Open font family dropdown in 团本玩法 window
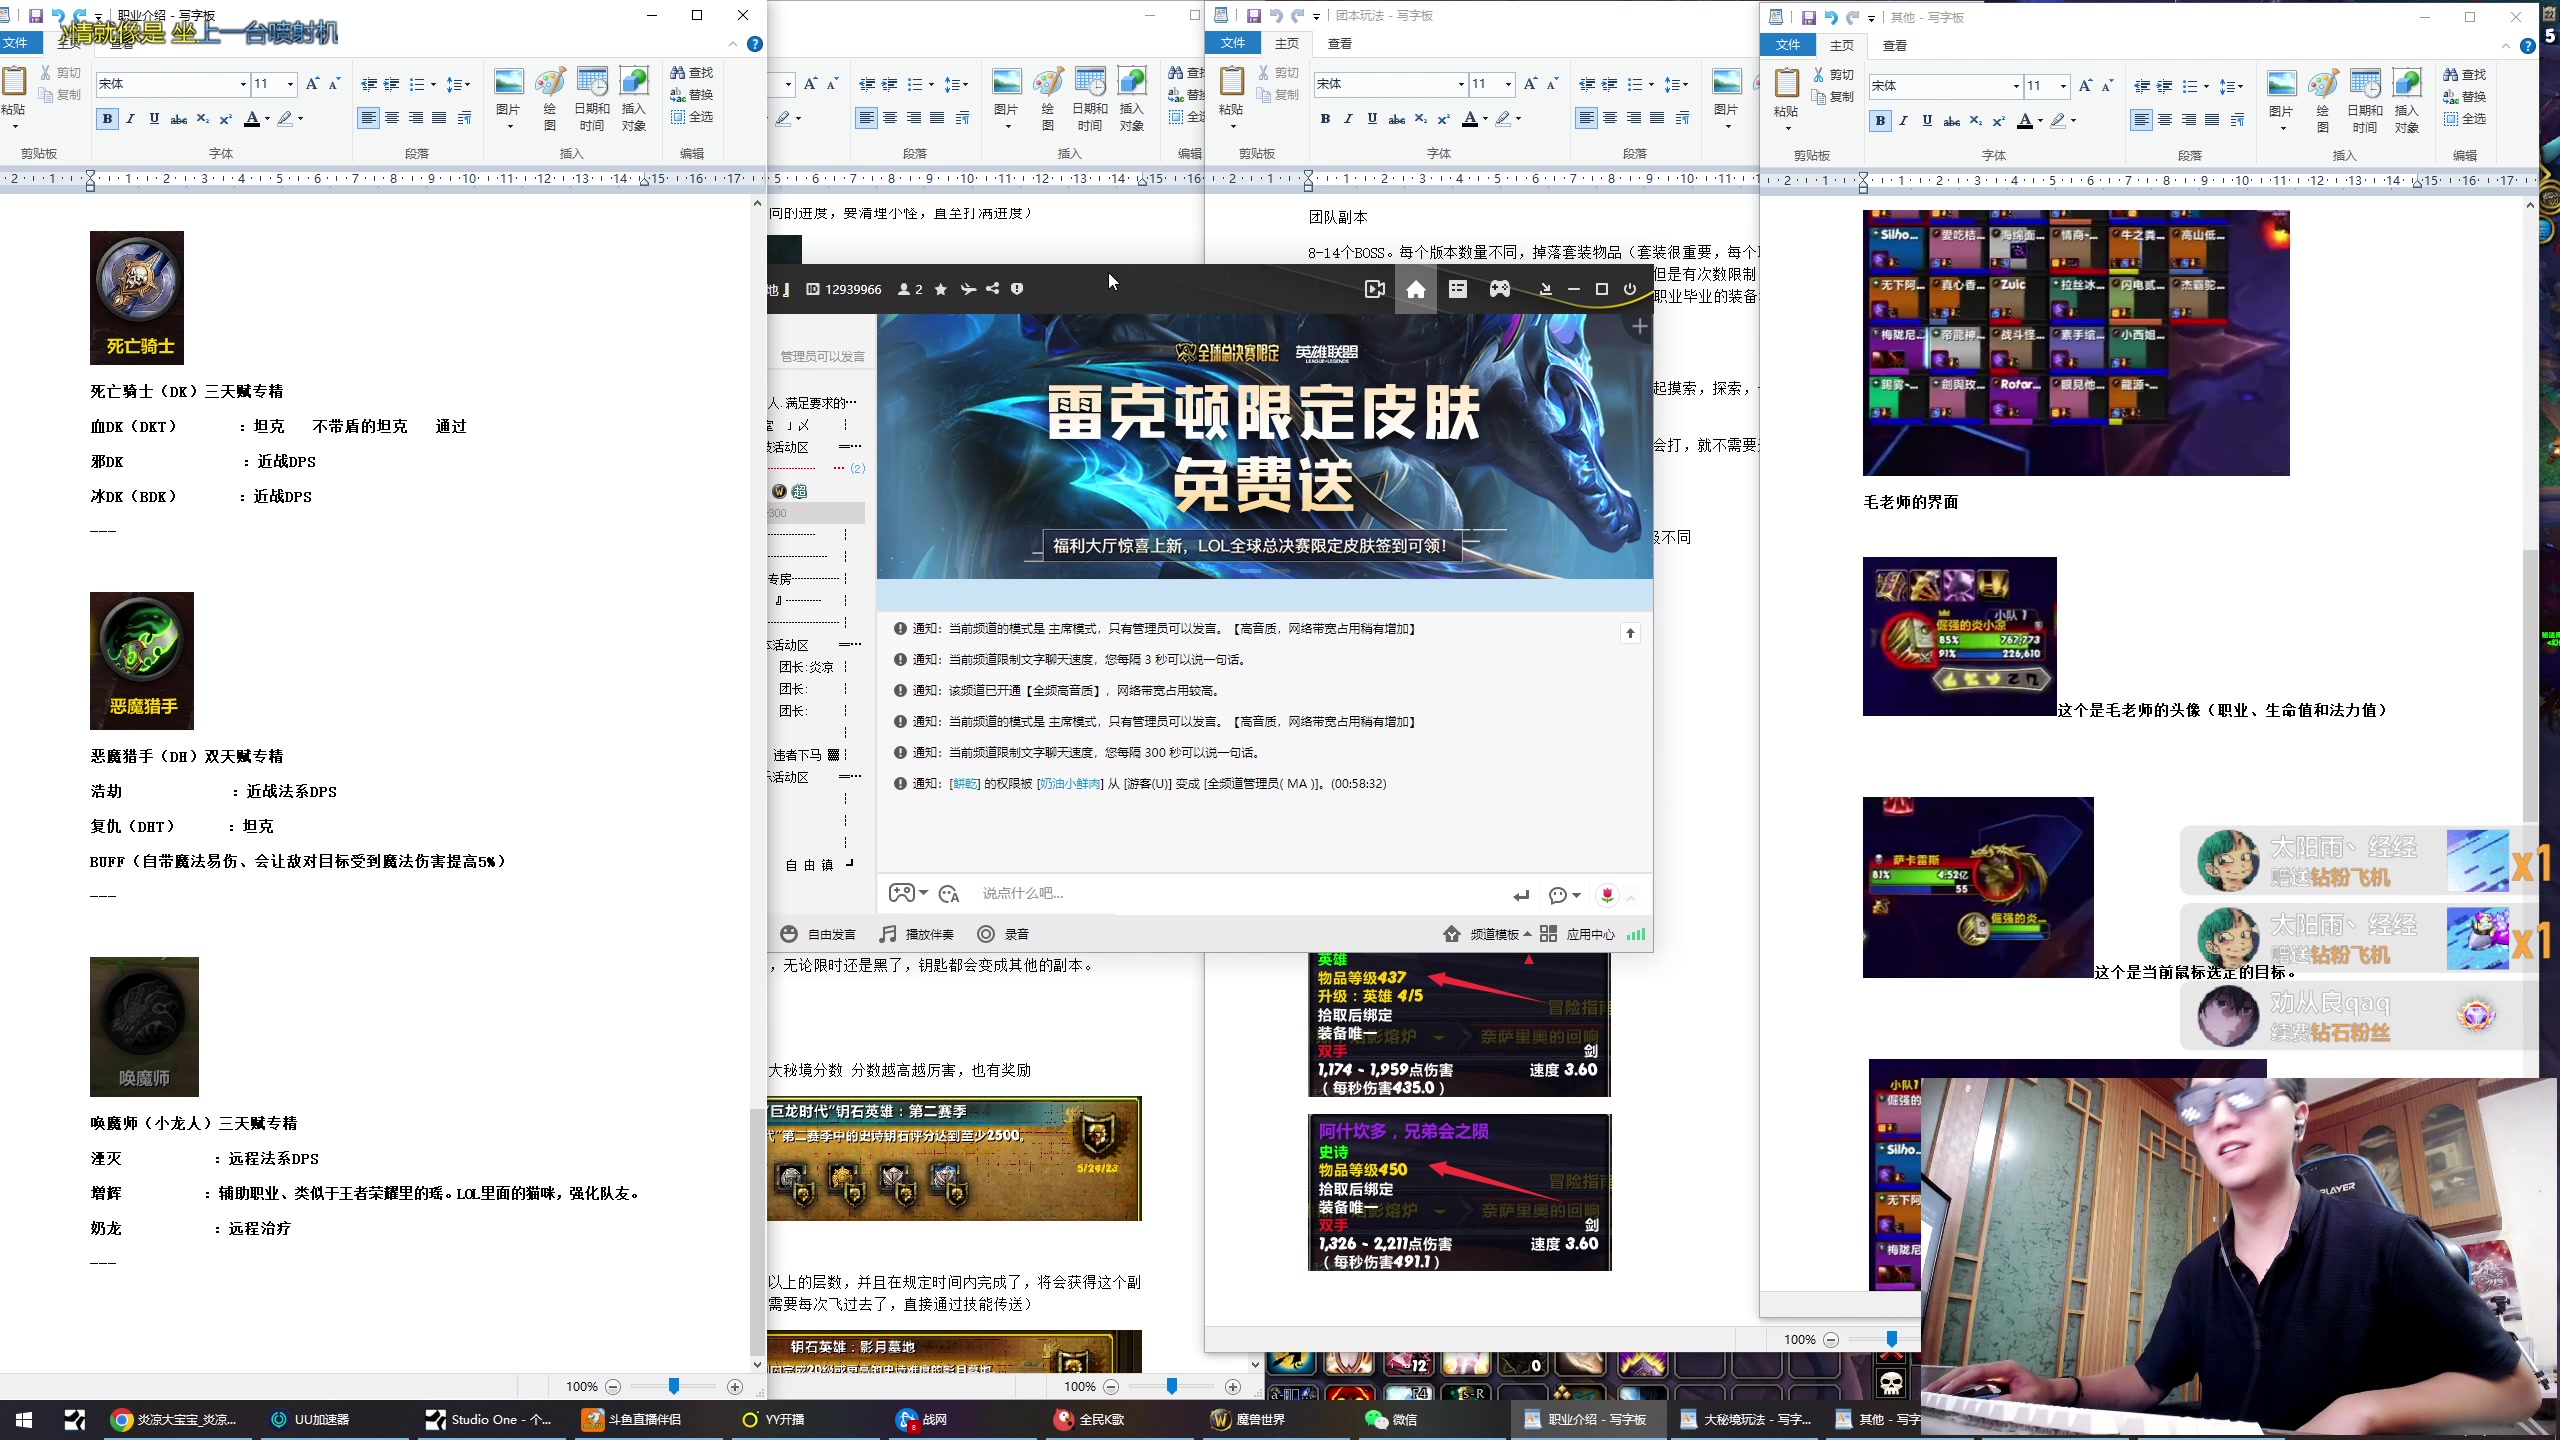Image resolution: width=2560 pixels, height=1440 pixels. coord(1461,84)
